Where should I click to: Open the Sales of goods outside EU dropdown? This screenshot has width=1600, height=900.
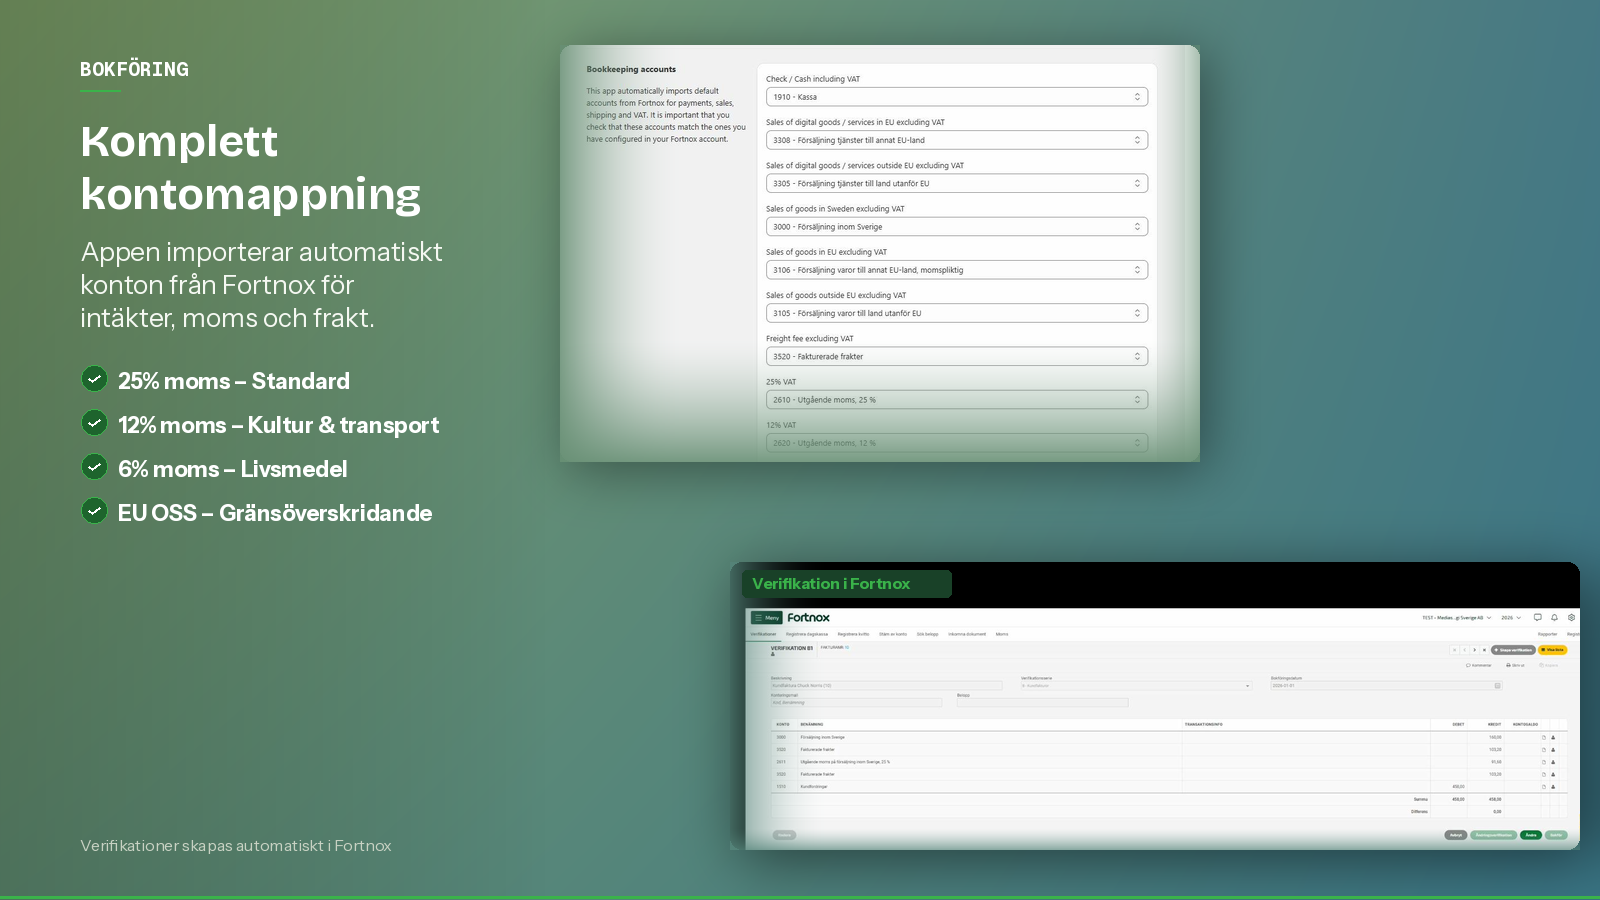(x=957, y=313)
